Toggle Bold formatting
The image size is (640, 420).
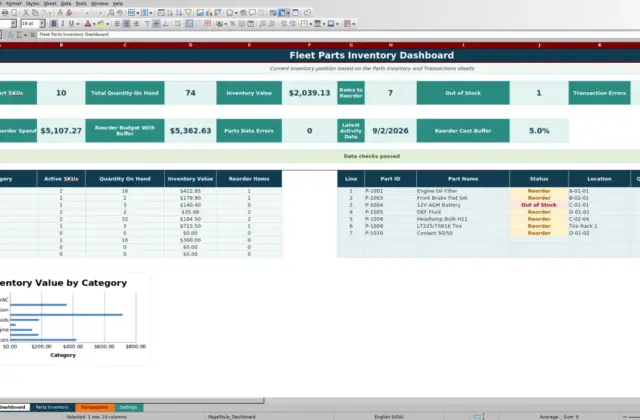click(54, 24)
